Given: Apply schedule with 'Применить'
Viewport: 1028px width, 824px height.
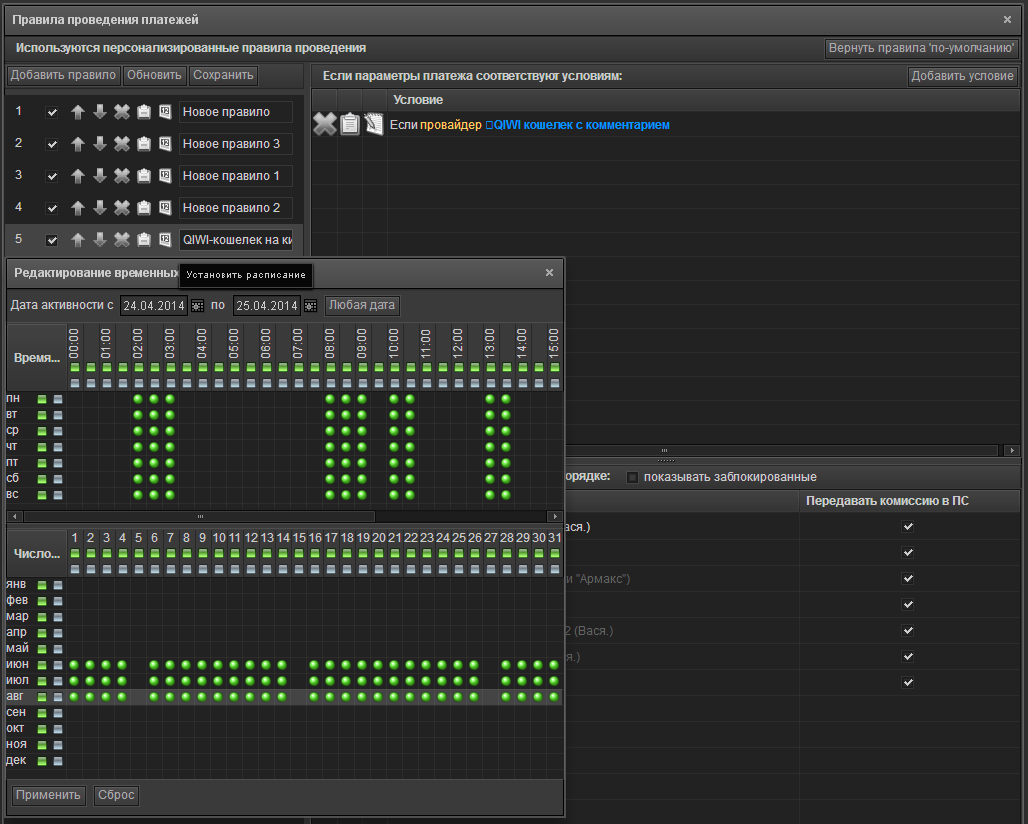Looking at the screenshot, I should (49, 795).
